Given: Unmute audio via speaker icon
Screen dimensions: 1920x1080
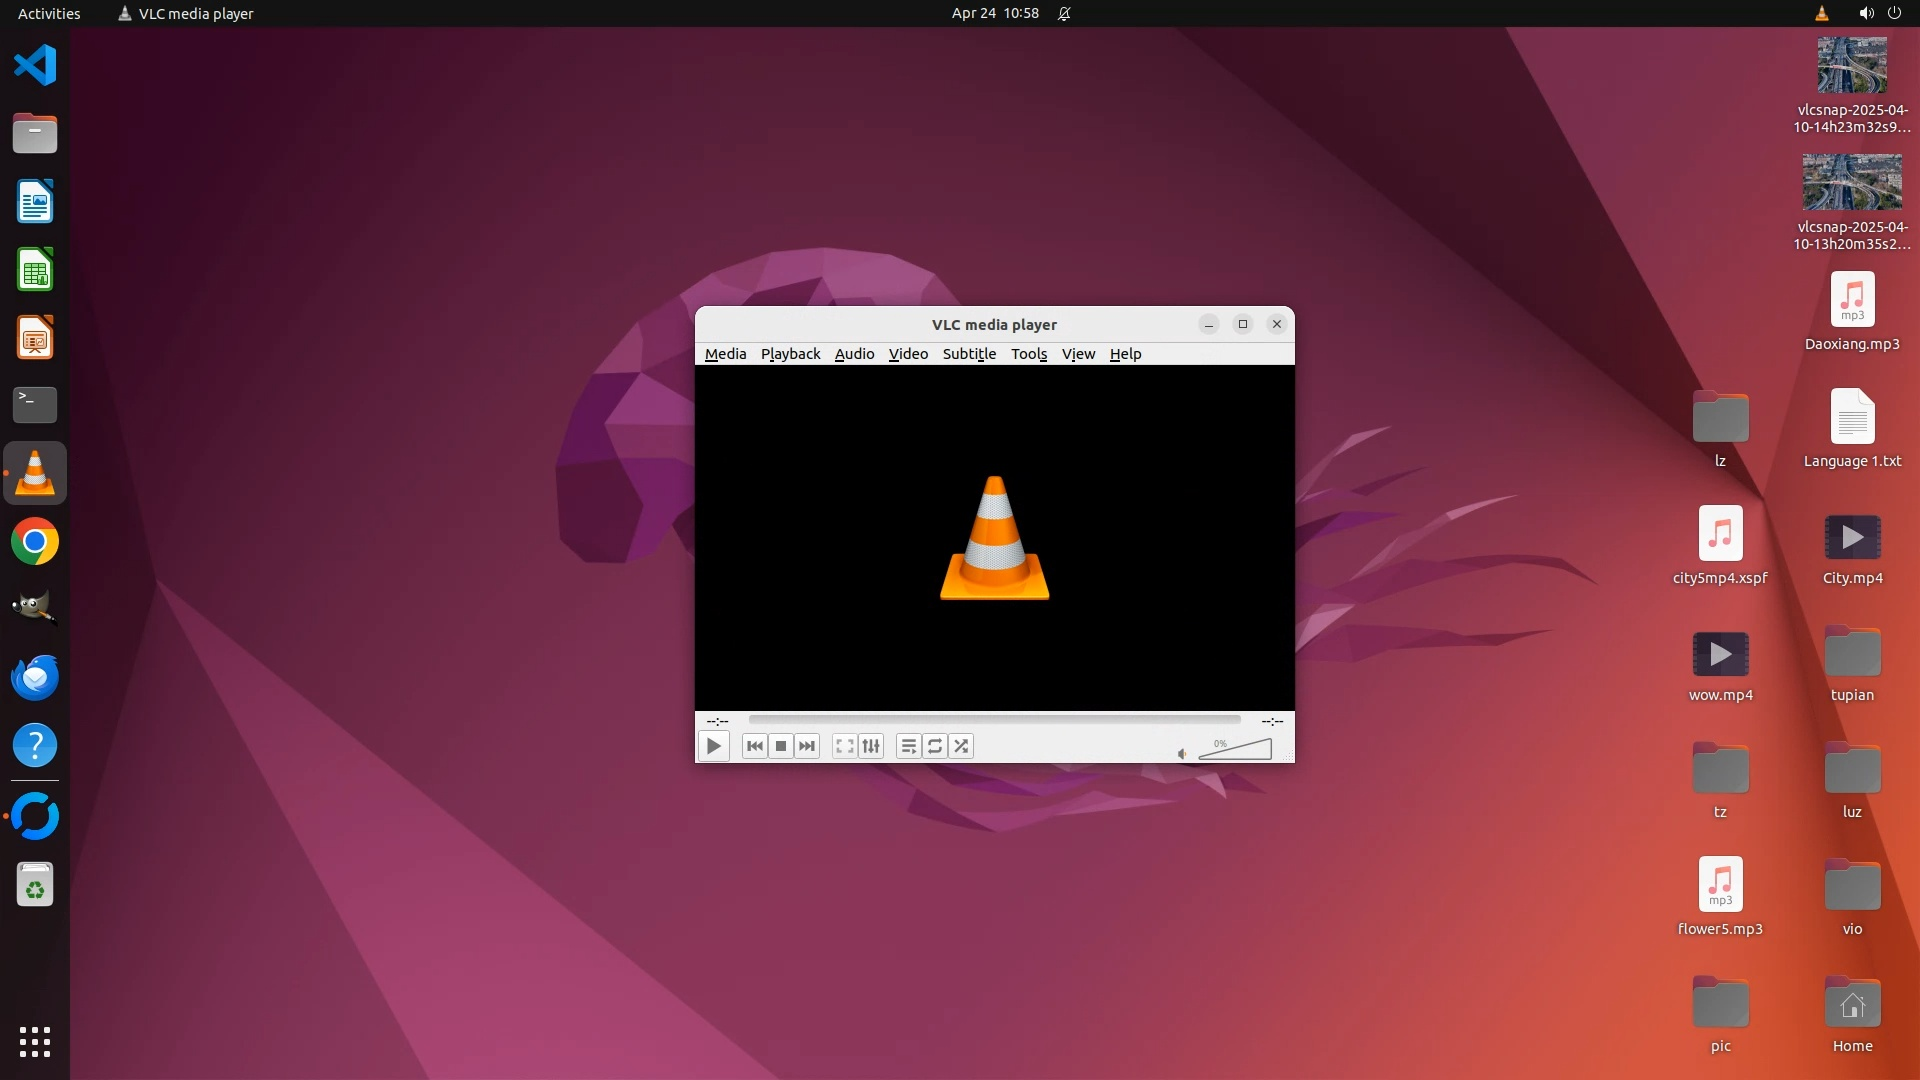Looking at the screenshot, I should 1182,754.
